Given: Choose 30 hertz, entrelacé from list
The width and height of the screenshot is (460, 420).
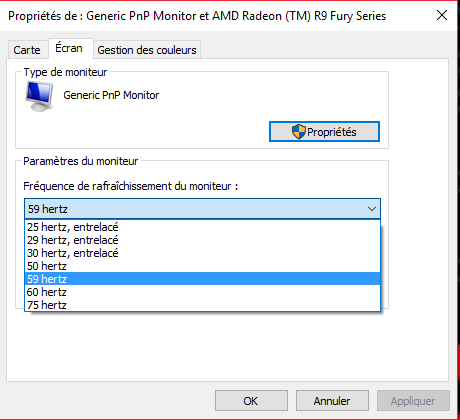Looking at the screenshot, I should coord(202,253).
